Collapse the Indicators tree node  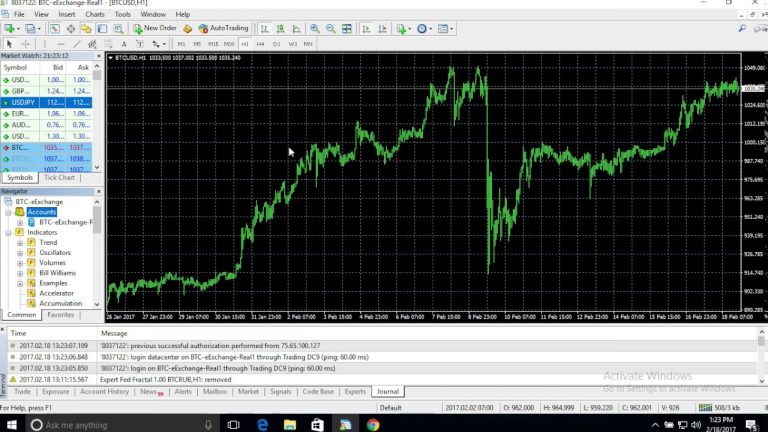coord(8,233)
